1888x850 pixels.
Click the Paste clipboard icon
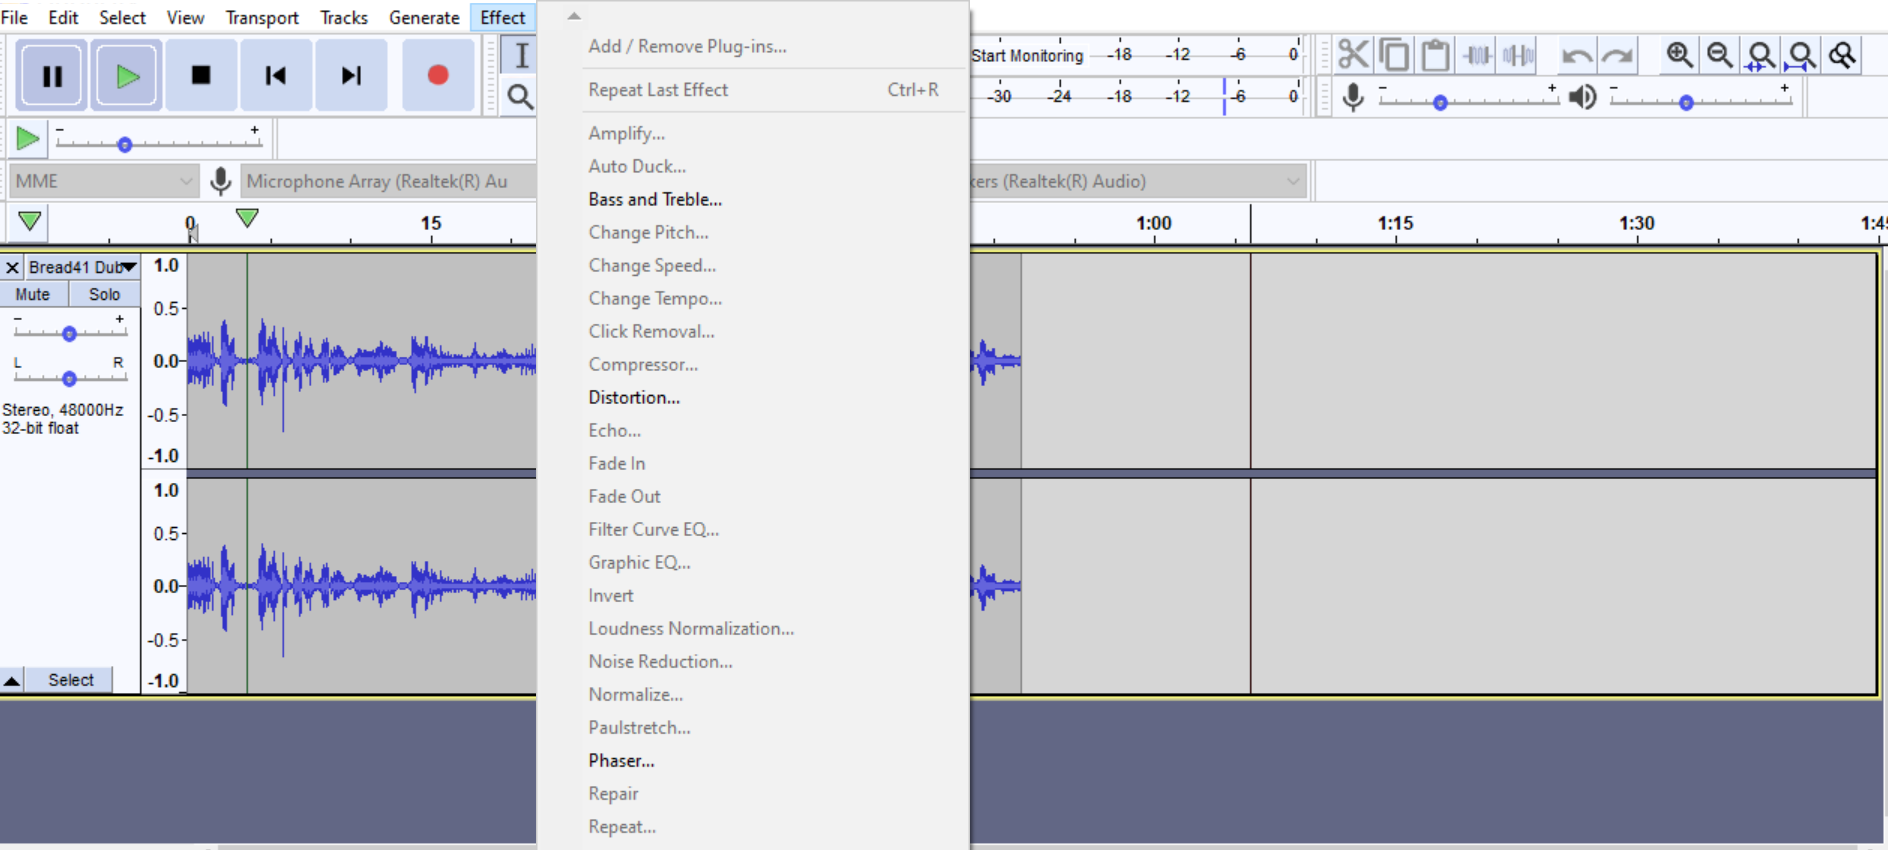pyautogui.click(x=1435, y=55)
